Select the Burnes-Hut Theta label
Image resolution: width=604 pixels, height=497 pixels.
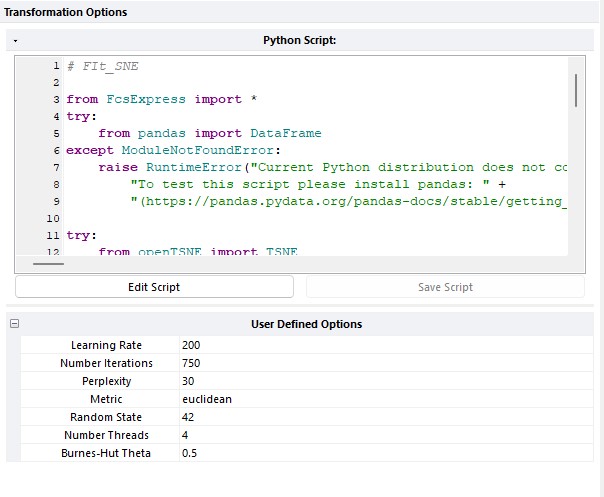(x=106, y=453)
